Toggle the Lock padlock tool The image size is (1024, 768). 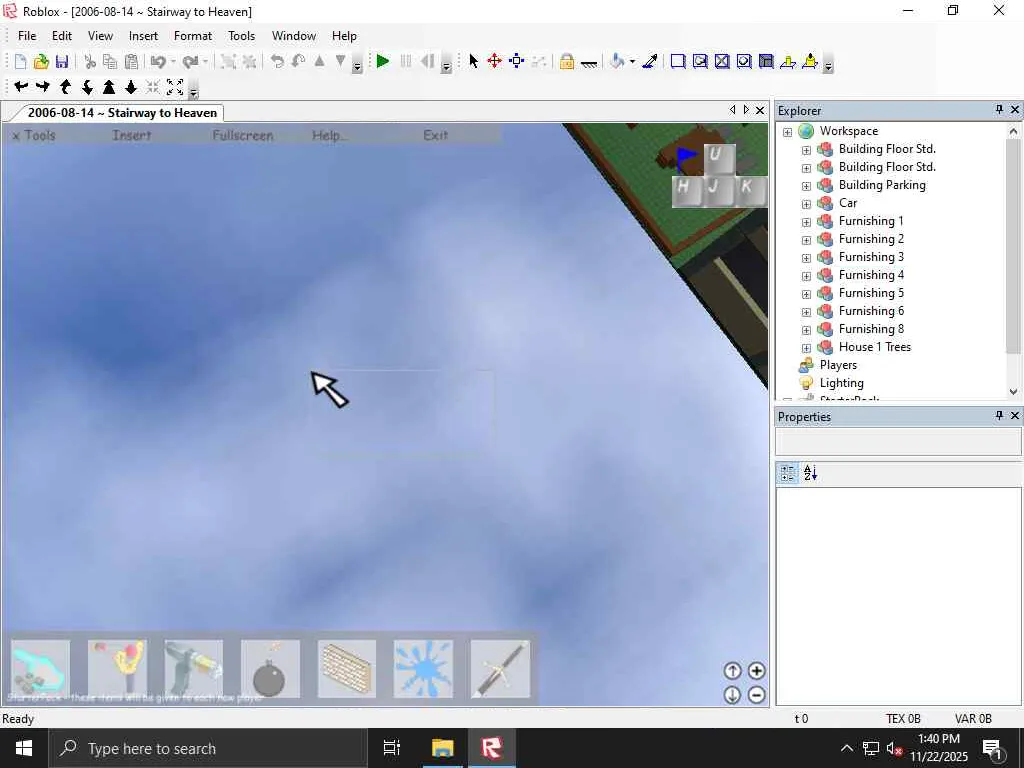pos(567,61)
